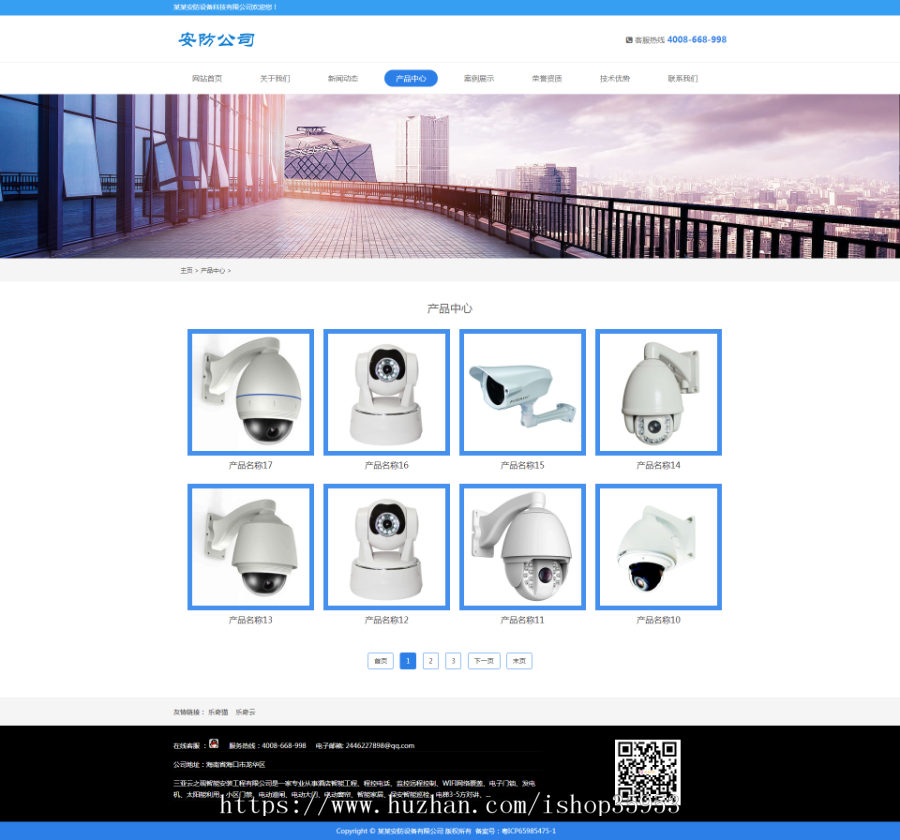This screenshot has height=840, width=900.
Task: Click the online customer service QQ icon
Action: pos(213,745)
